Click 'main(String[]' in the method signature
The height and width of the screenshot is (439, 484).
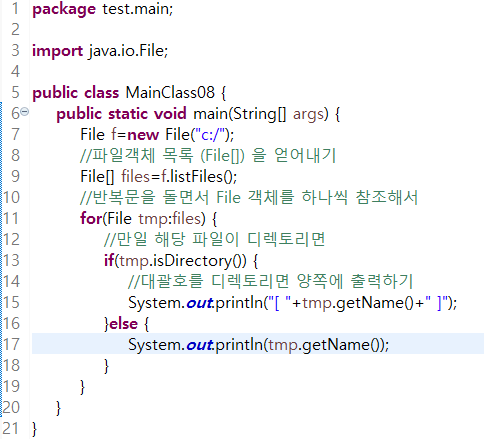[240, 114]
